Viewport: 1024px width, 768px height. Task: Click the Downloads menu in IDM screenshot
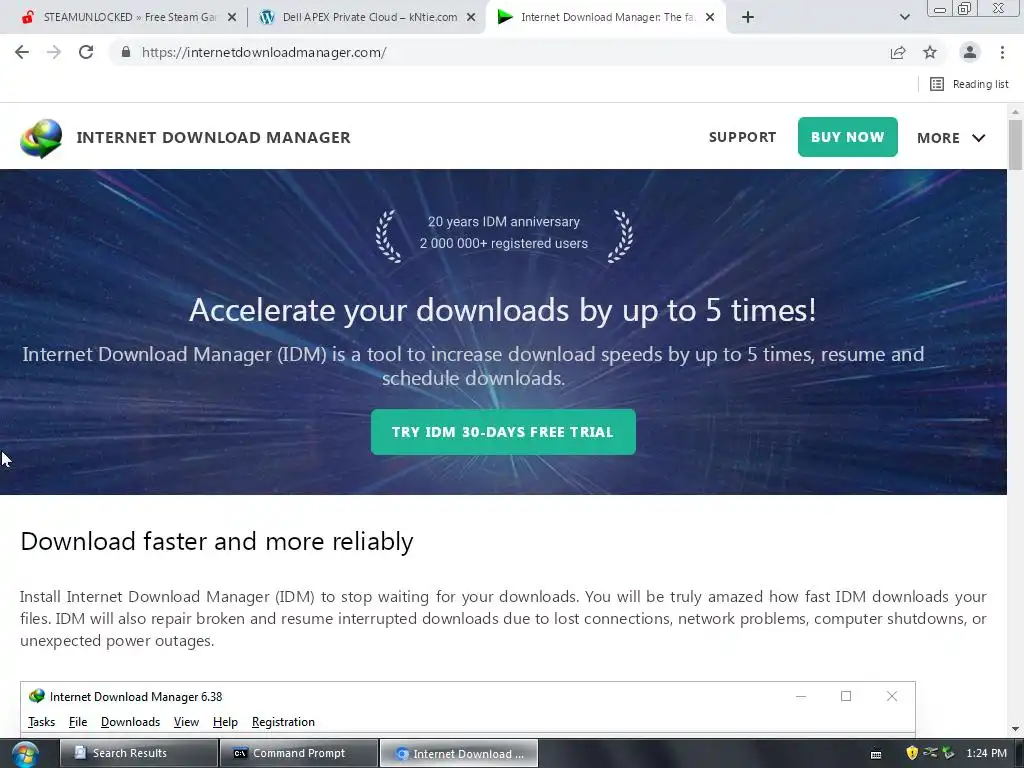click(130, 722)
